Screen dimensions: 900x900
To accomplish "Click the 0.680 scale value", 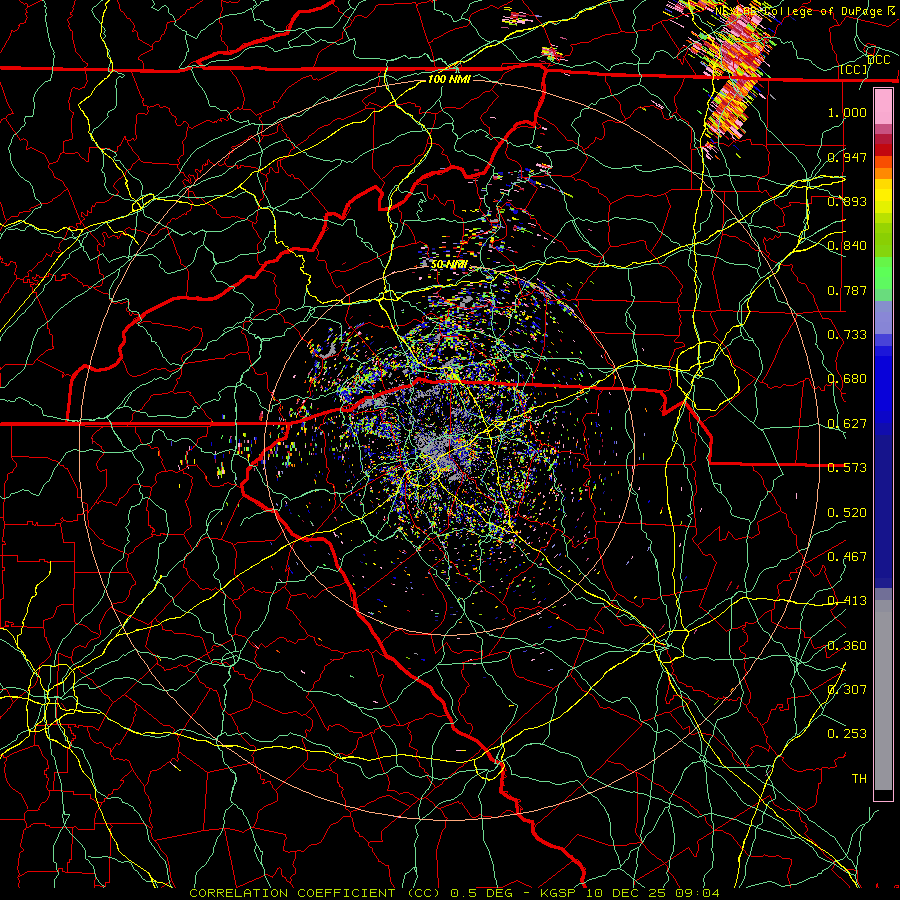I will 847,379.
